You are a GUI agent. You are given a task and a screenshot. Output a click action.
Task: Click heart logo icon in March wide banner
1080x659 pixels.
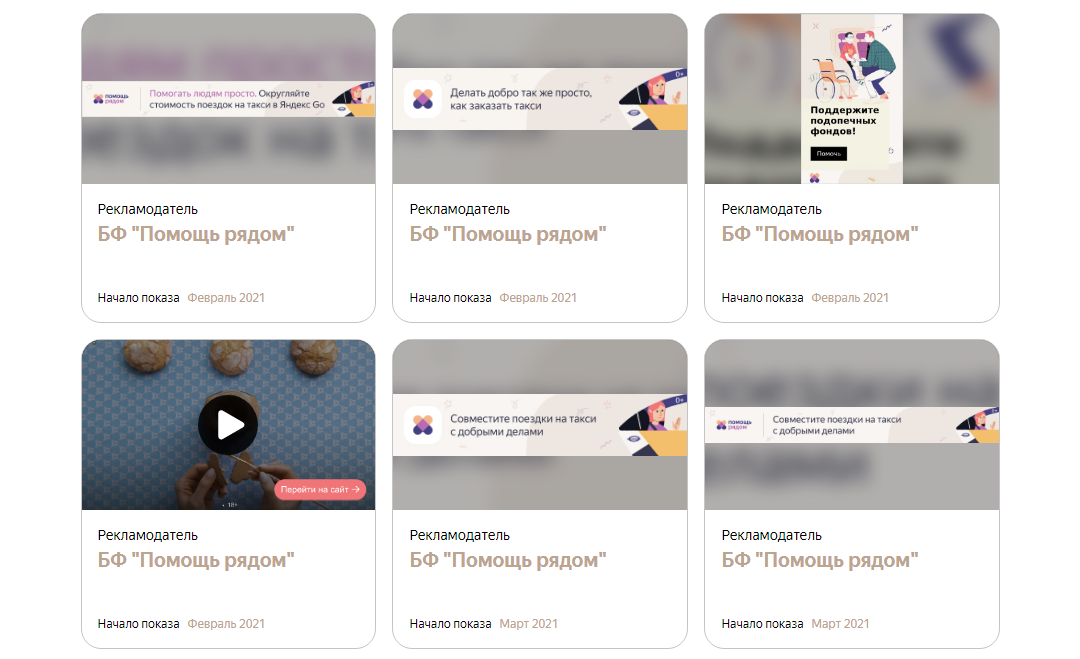423,425
